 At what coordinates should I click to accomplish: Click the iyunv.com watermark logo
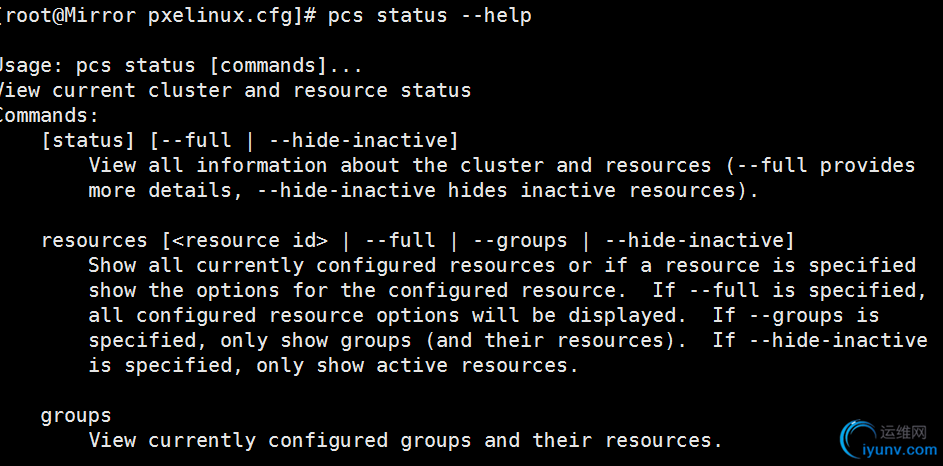(x=889, y=441)
